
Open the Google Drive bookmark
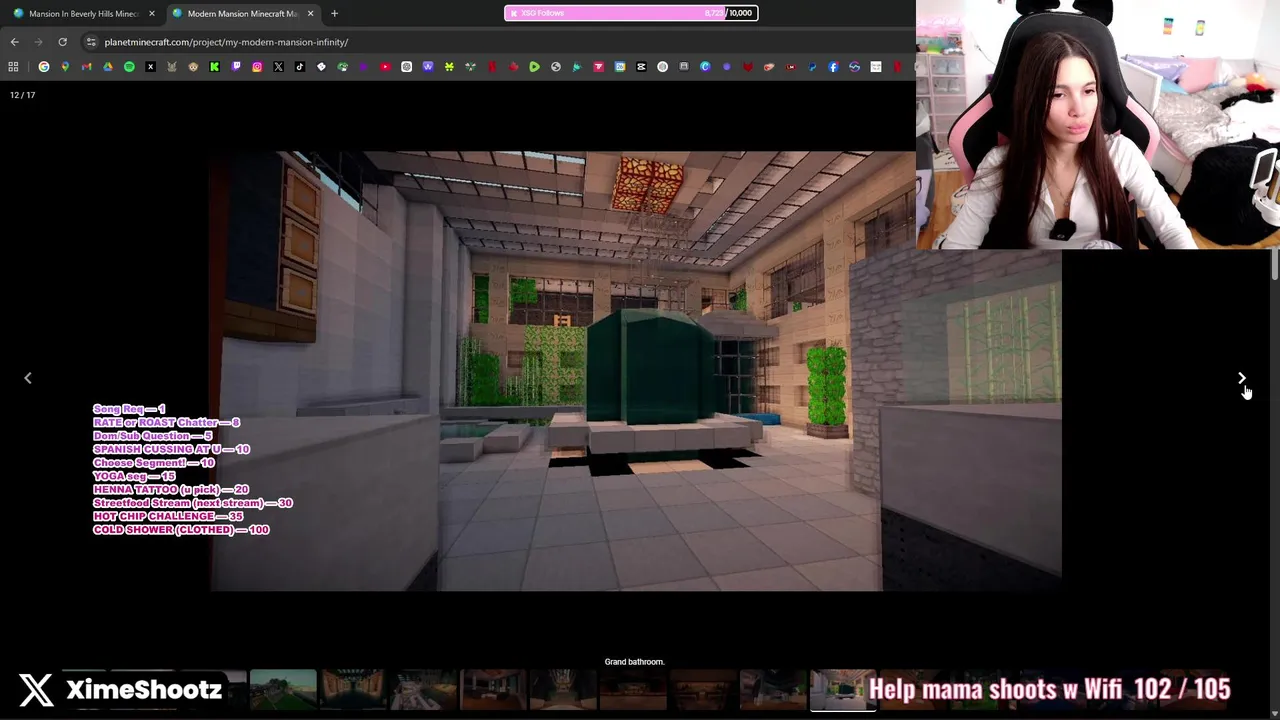tap(108, 67)
